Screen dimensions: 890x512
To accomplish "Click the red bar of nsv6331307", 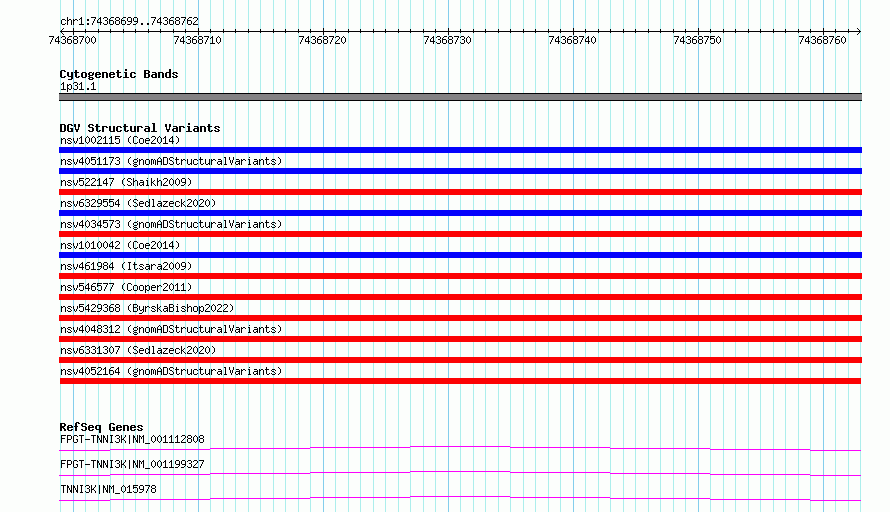I will pos(460,360).
